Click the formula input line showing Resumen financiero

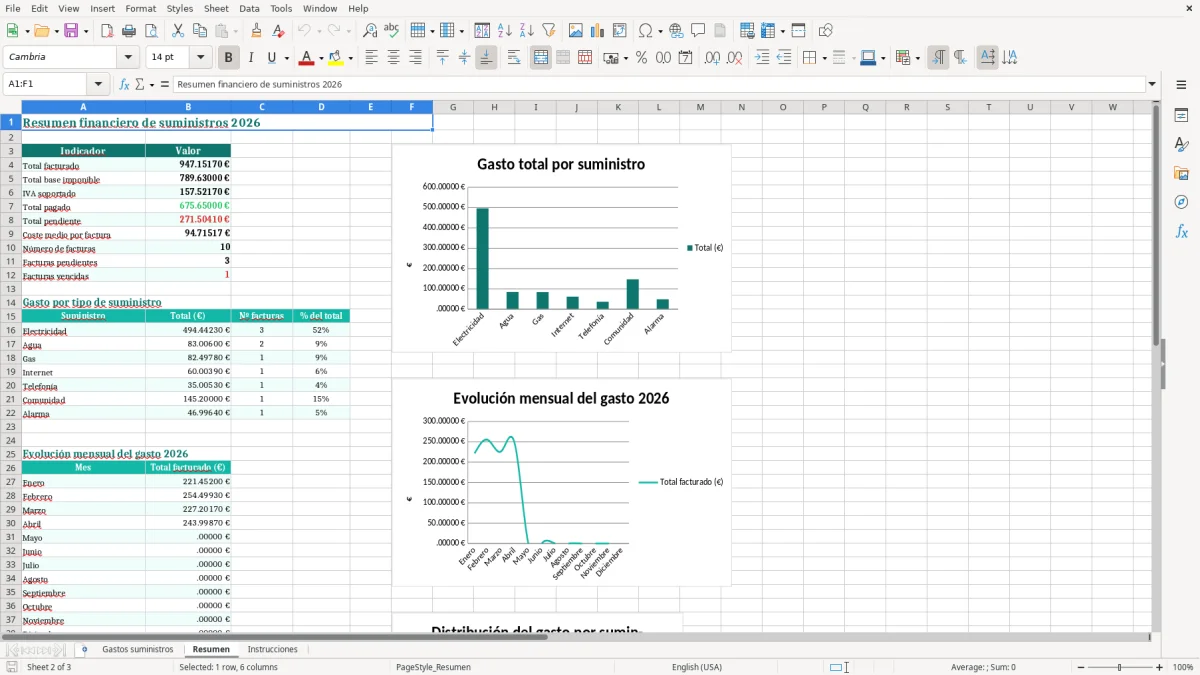(x=659, y=85)
